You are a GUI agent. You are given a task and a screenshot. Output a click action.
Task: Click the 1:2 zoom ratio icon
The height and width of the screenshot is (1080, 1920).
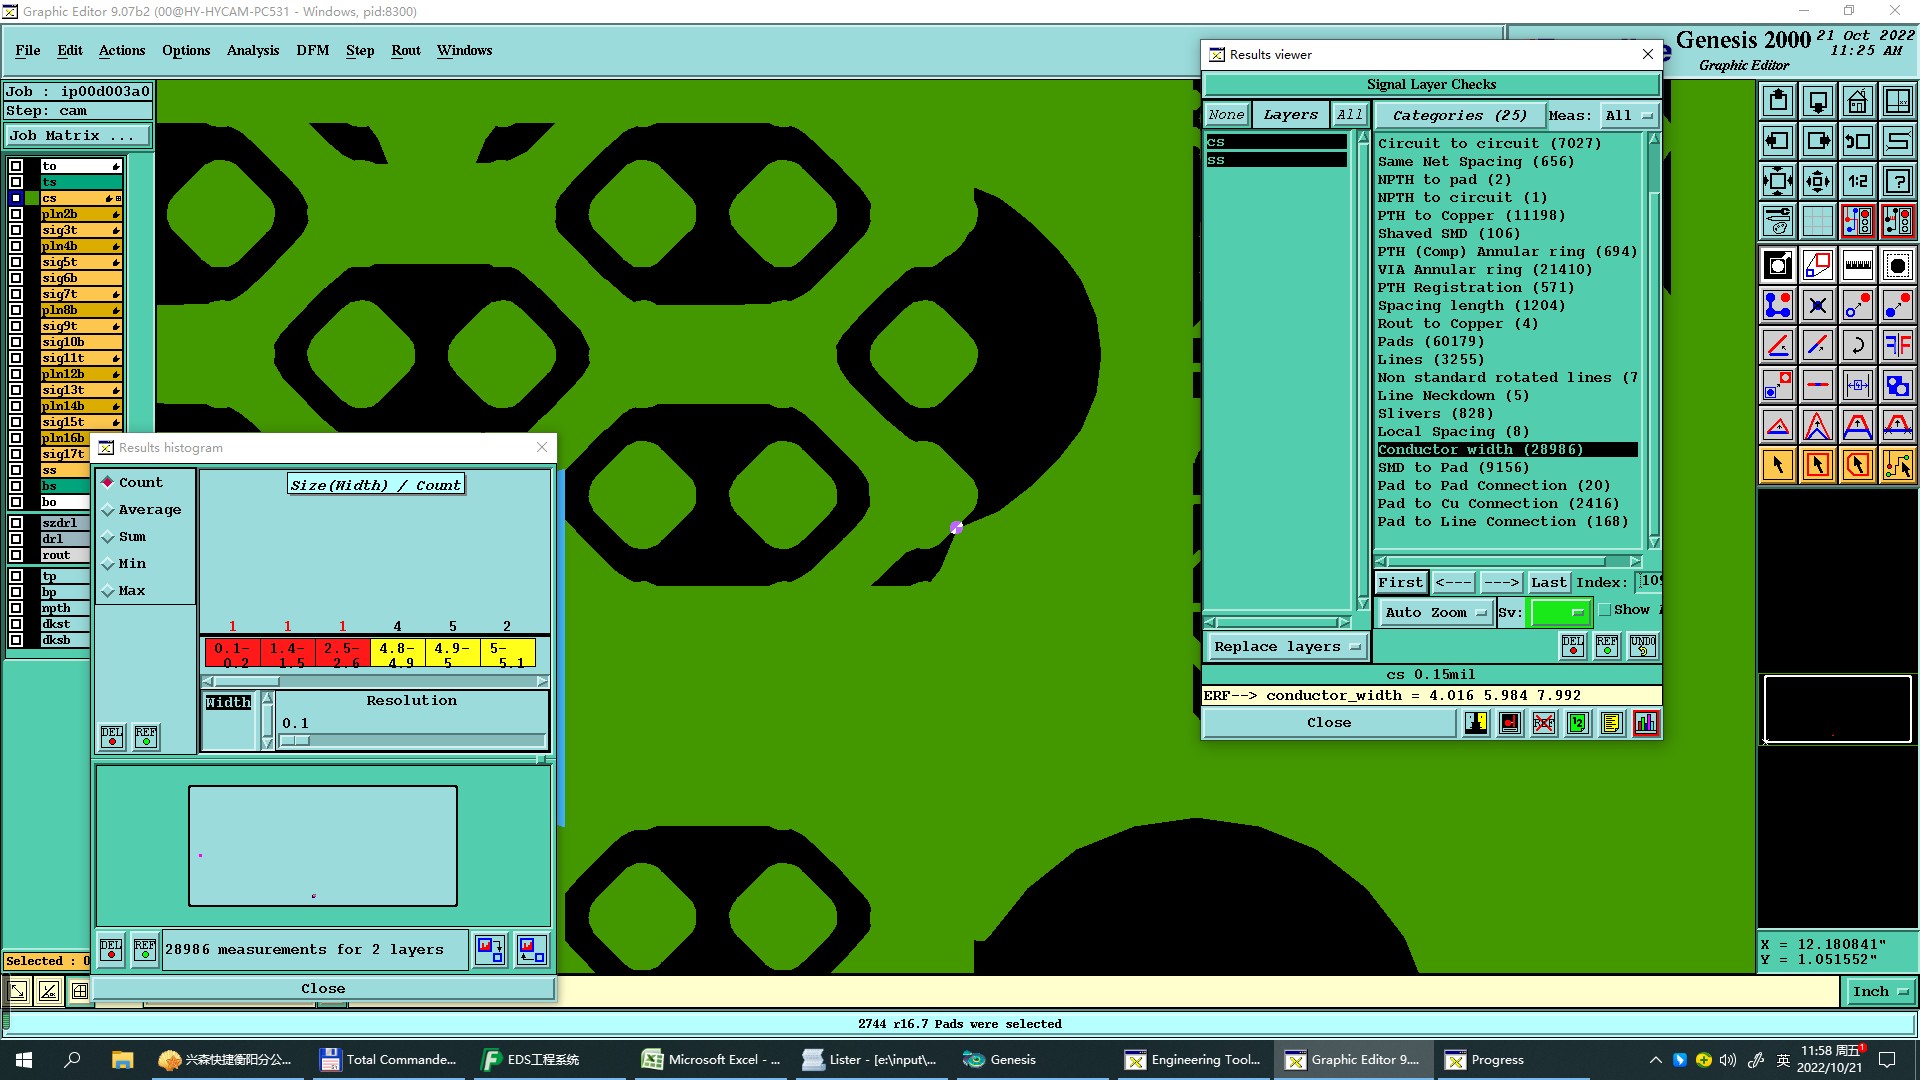click(x=1857, y=181)
